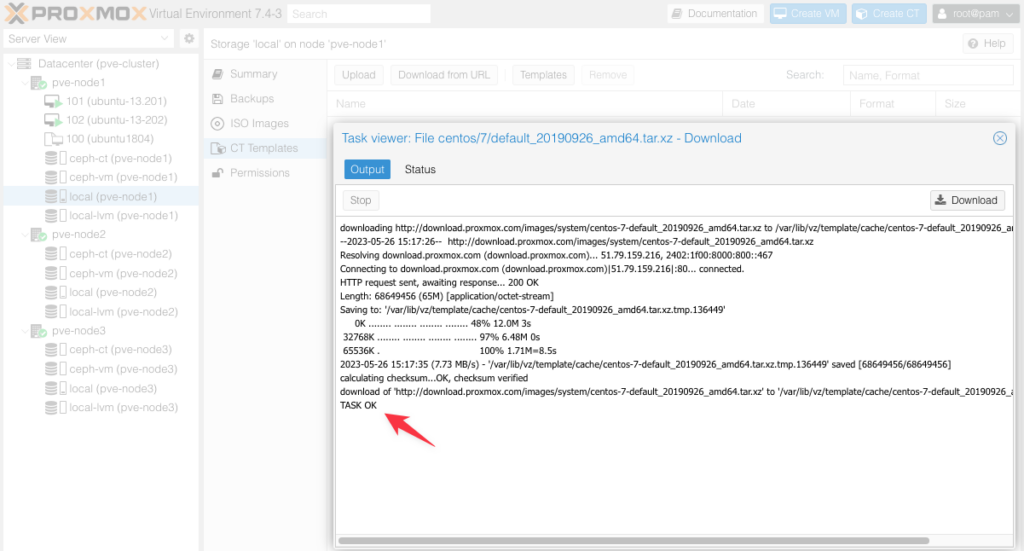1024x551 pixels.
Task: Open the Server View gear settings
Action: point(189,39)
